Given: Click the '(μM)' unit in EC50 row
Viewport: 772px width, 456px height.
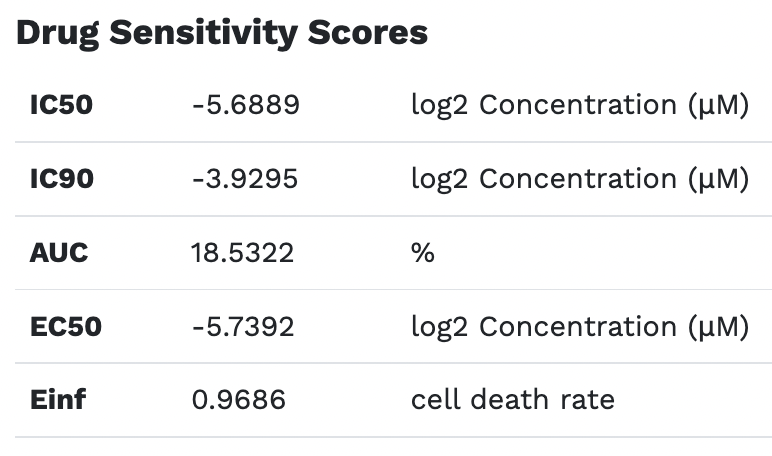Looking at the screenshot, I should pos(717,327).
